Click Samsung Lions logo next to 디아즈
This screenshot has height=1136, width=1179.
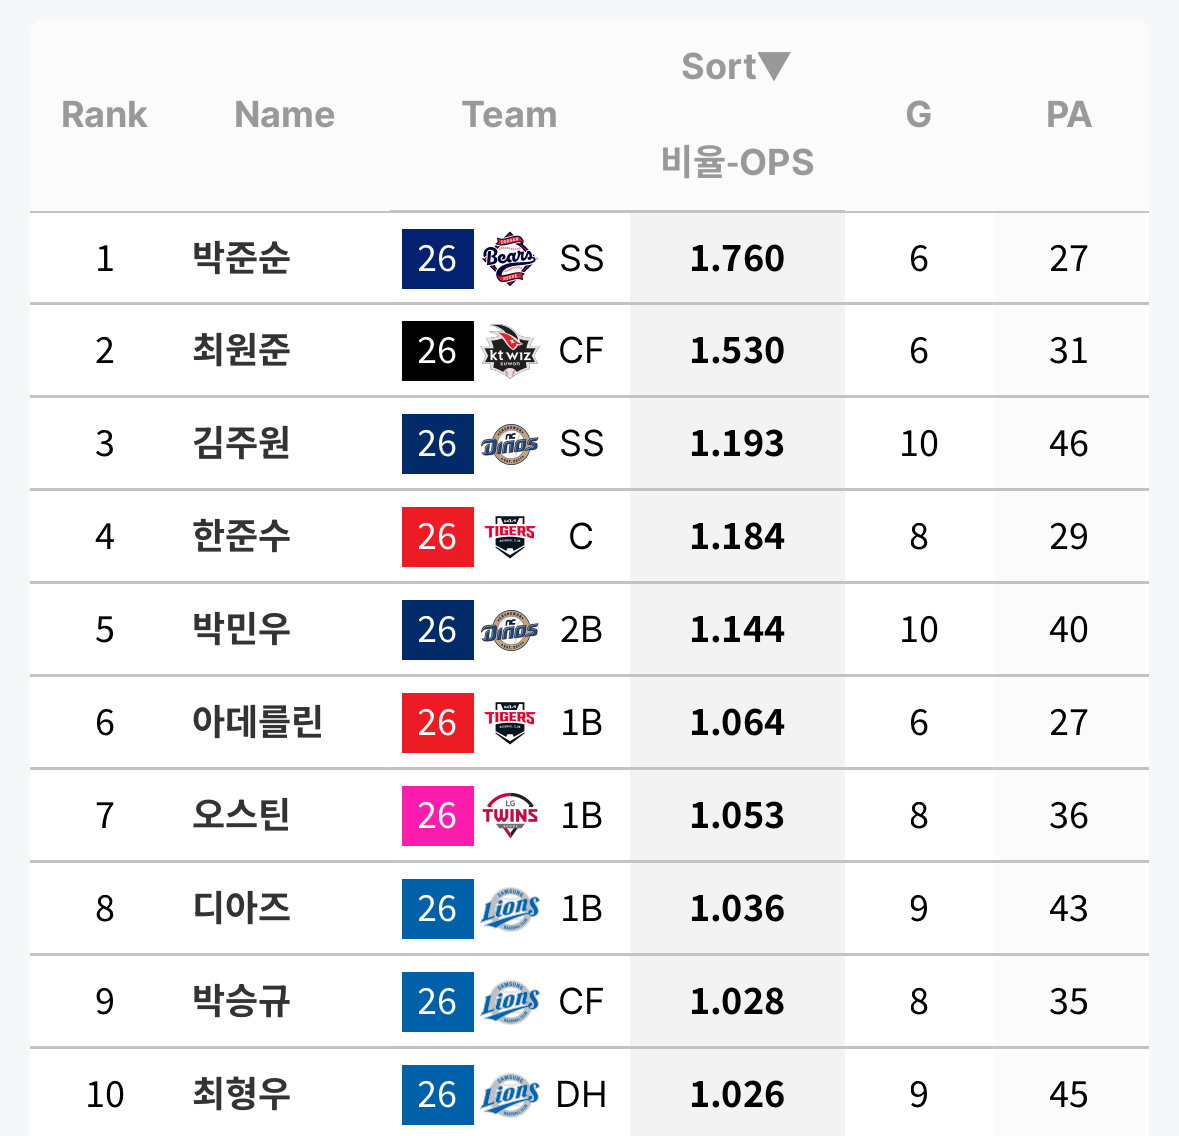pyautogui.click(x=509, y=909)
